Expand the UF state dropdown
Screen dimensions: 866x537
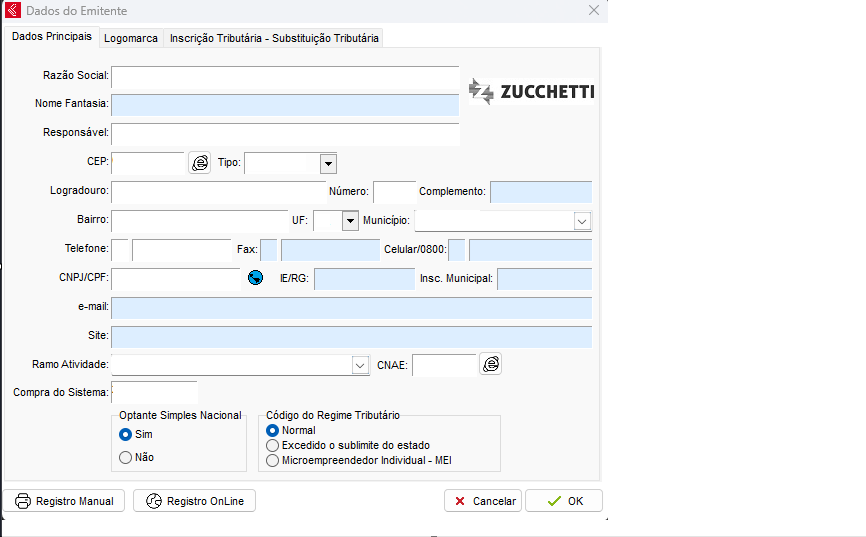coord(349,220)
